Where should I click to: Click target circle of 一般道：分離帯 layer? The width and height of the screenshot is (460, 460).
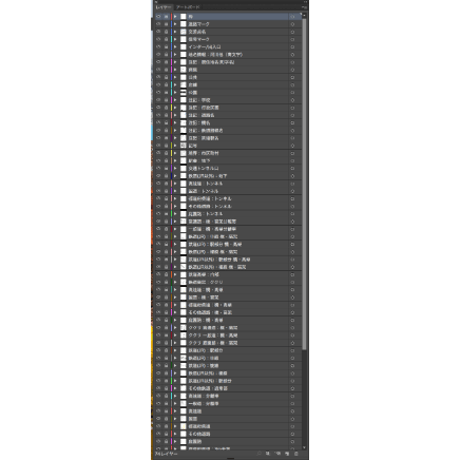pos(292,404)
